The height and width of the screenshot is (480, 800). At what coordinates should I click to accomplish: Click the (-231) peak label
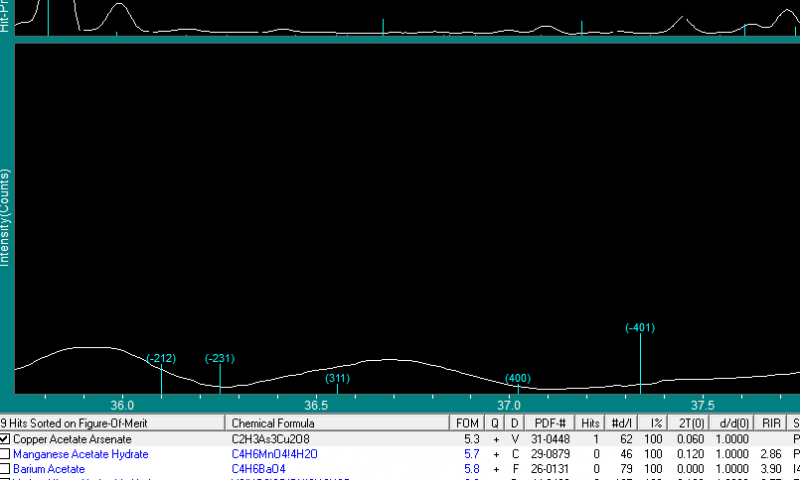pos(219,358)
